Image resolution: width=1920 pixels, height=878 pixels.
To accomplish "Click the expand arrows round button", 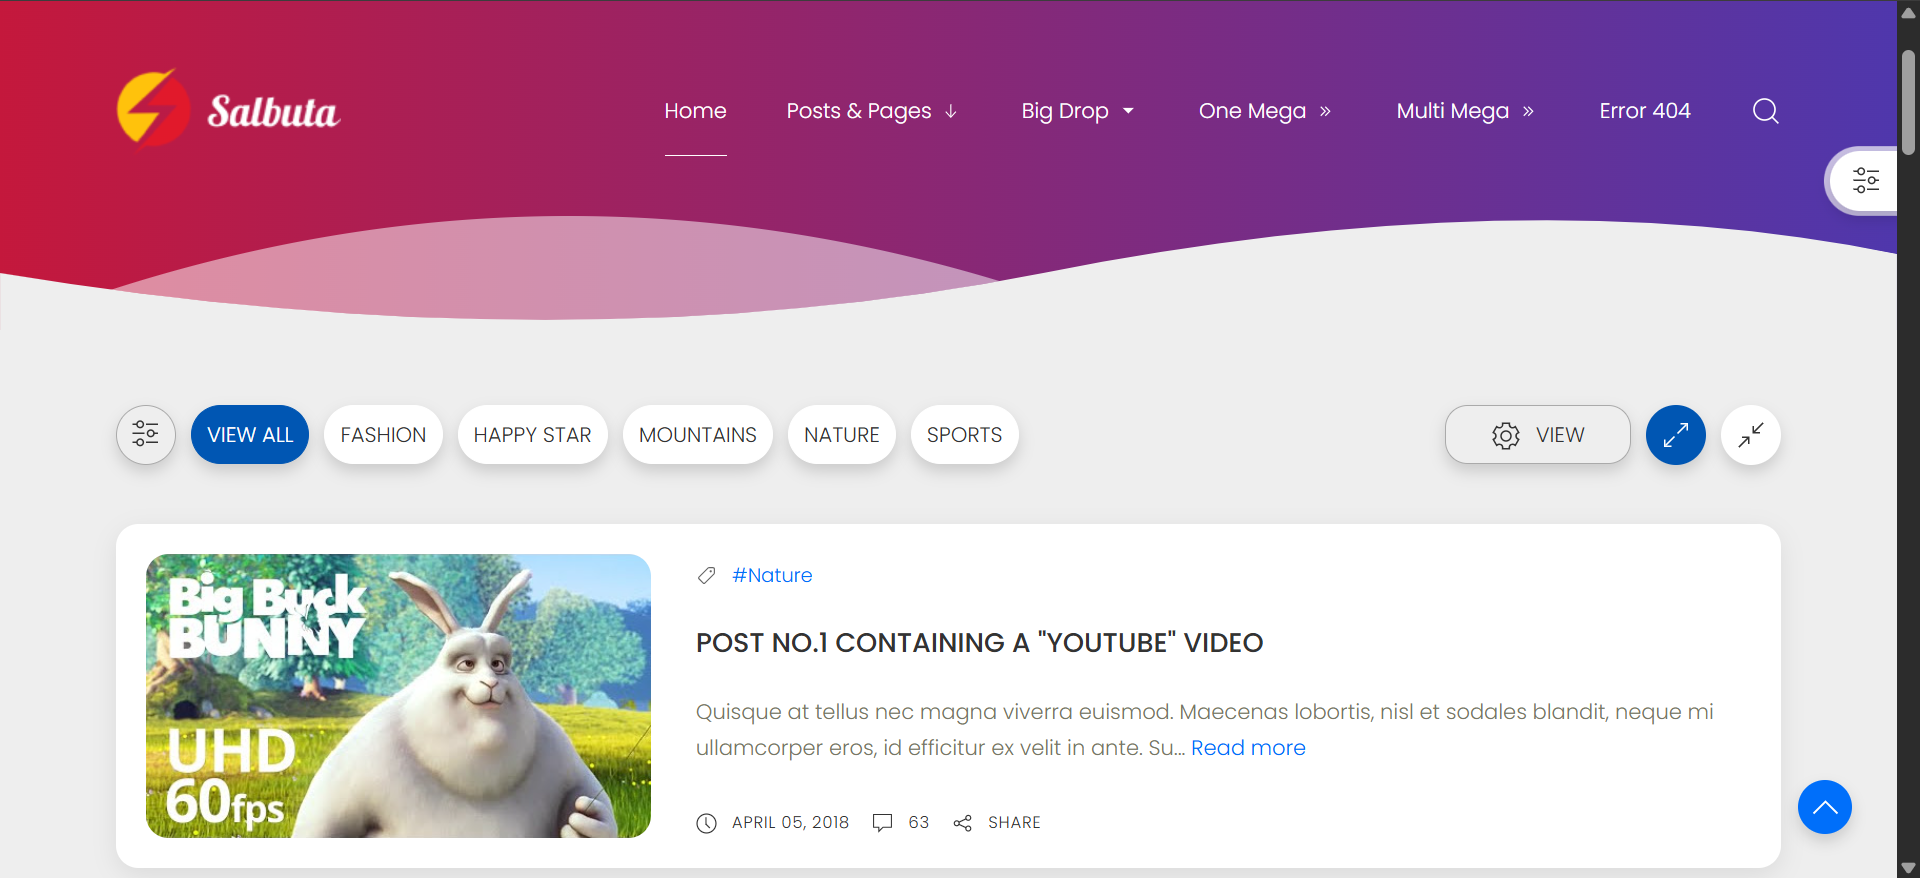I will 1676,435.
